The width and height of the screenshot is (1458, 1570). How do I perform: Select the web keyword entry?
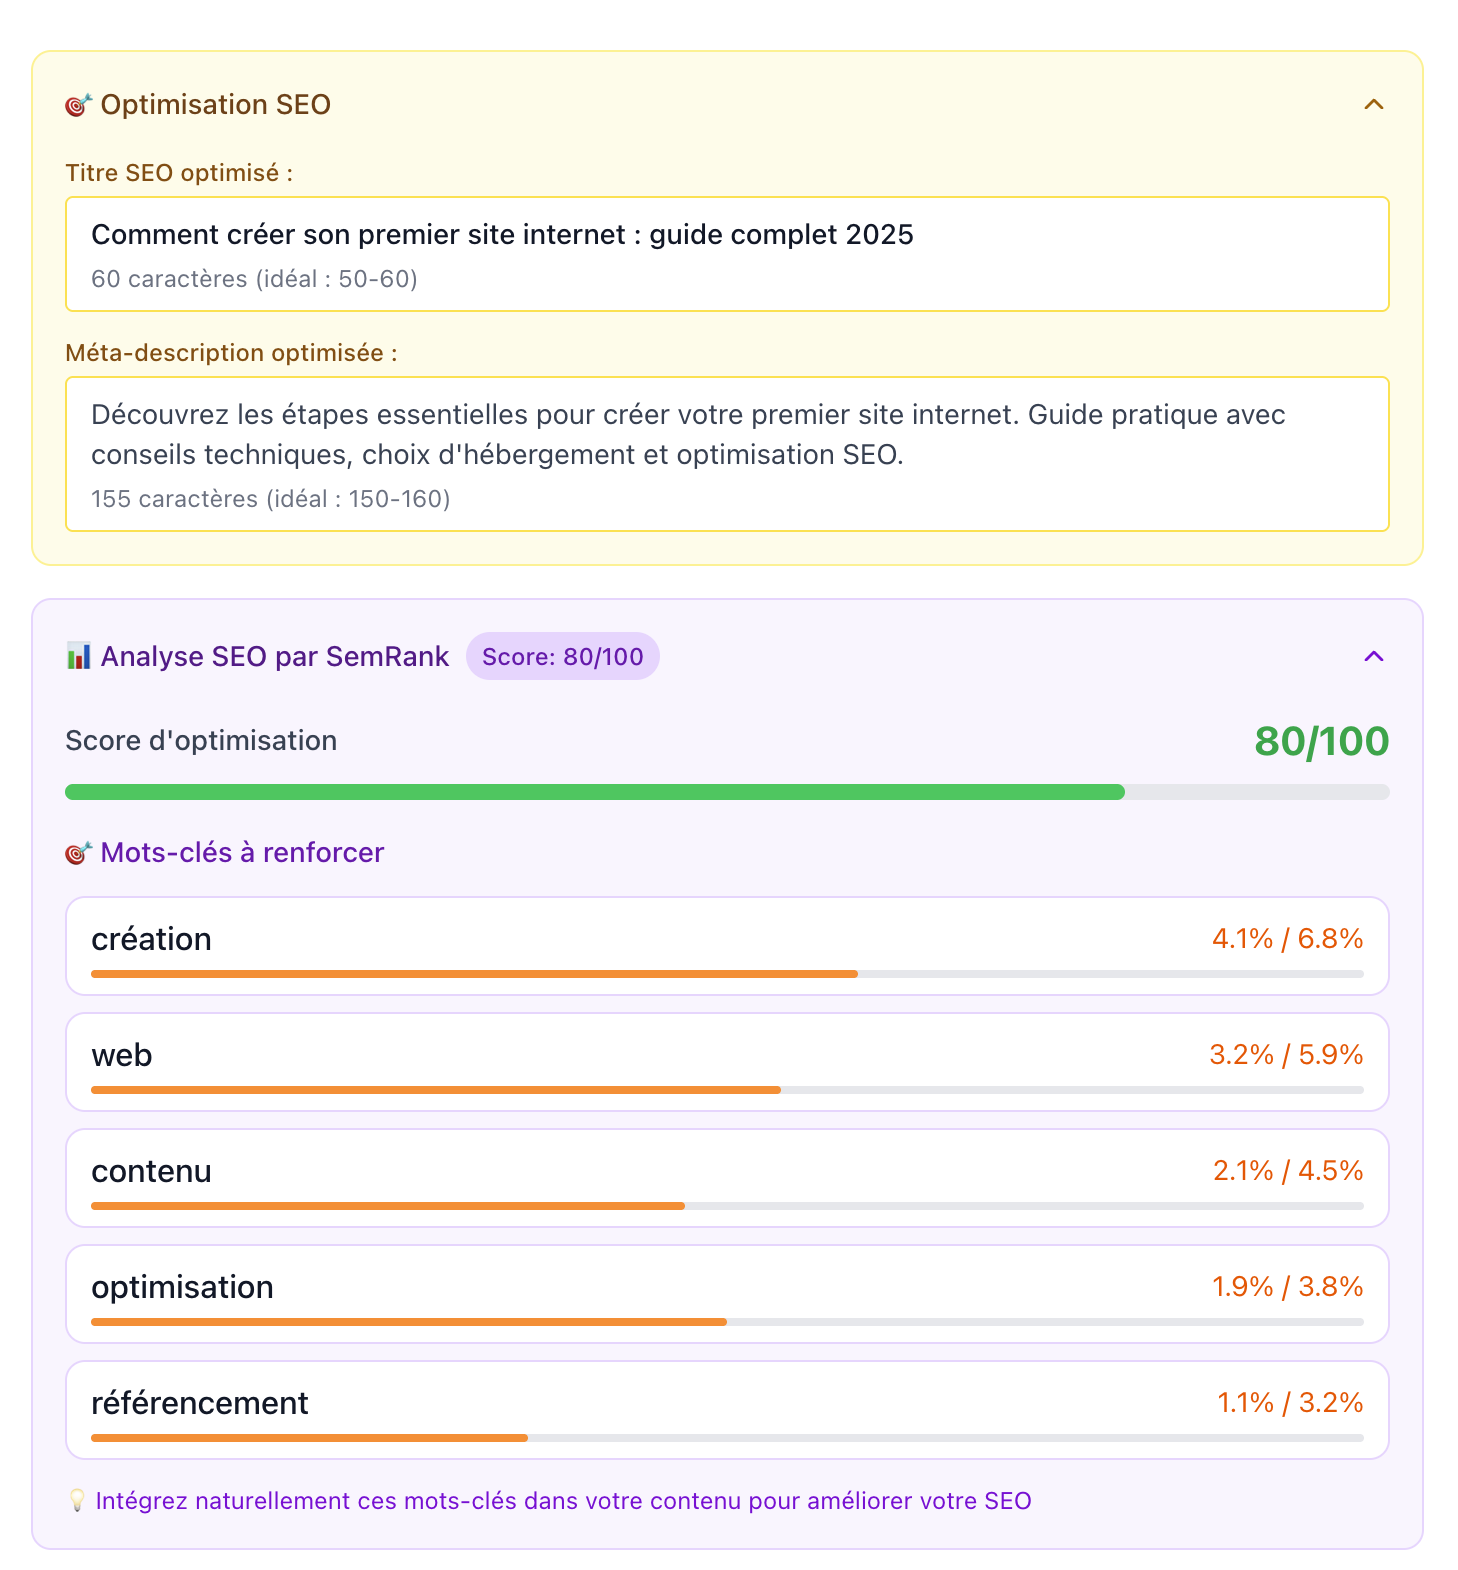[x=727, y=1061]
